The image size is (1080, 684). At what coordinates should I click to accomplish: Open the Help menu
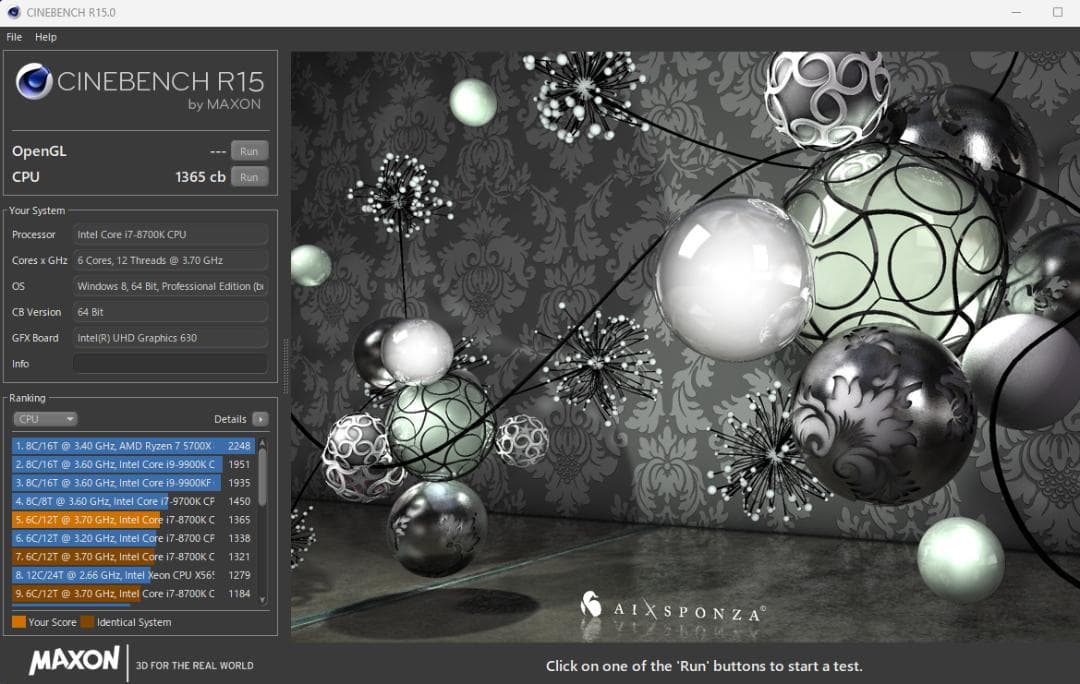(x=45, y=36)
